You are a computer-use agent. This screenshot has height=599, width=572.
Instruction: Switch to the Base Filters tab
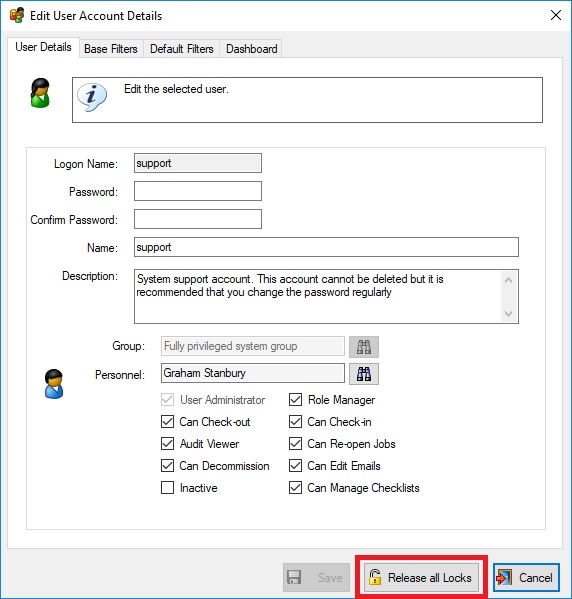pos(111,49)
